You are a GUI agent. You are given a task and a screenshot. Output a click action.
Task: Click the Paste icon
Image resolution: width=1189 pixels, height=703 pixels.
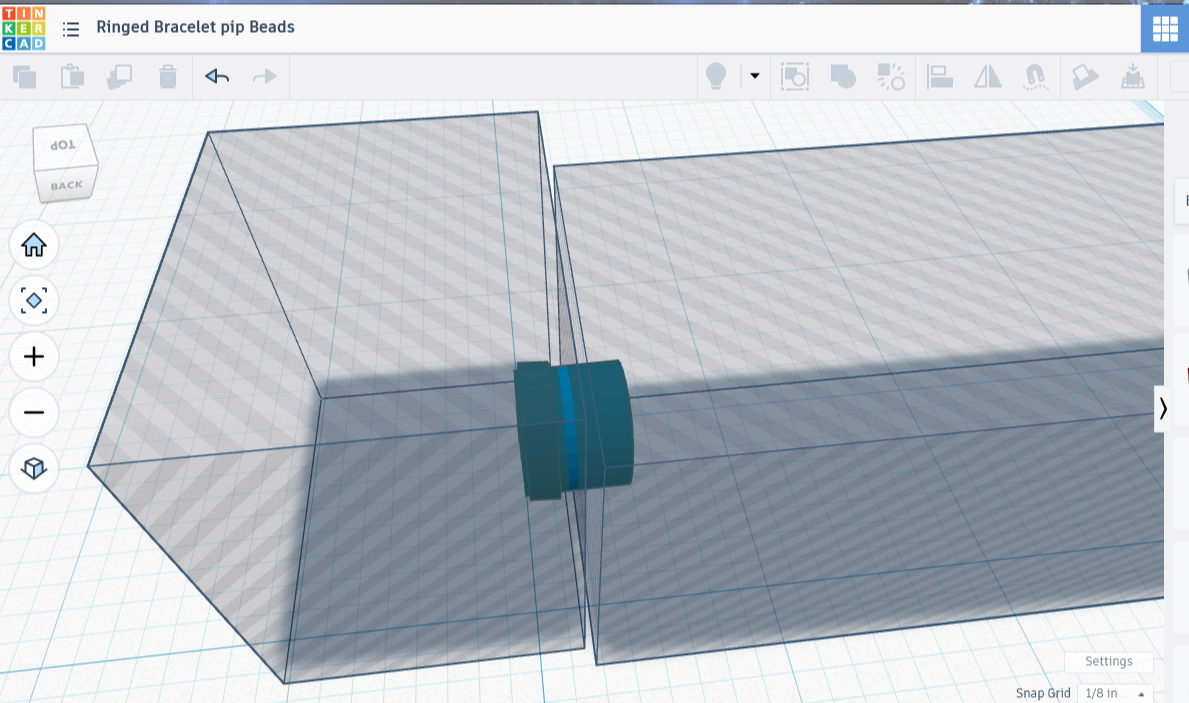72,77
